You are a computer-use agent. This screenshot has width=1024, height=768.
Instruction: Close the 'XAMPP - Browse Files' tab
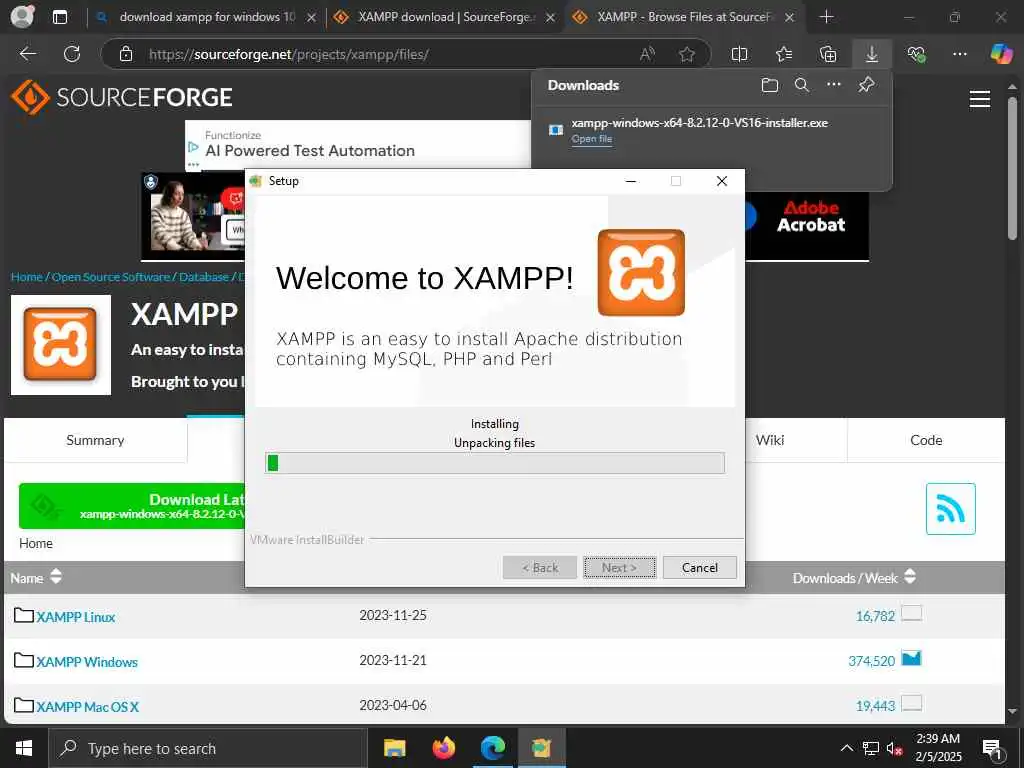790,18
